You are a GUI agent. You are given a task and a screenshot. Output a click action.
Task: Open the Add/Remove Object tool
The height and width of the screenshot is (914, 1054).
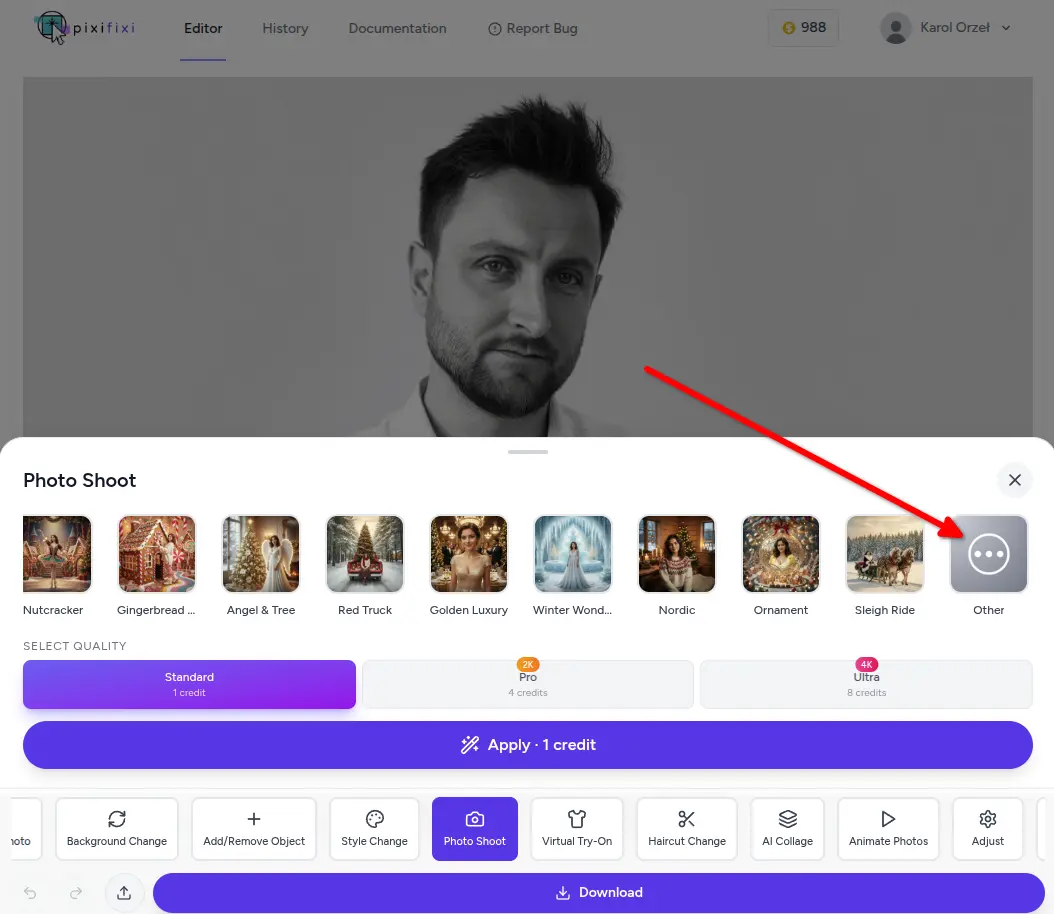coord(254,828)
